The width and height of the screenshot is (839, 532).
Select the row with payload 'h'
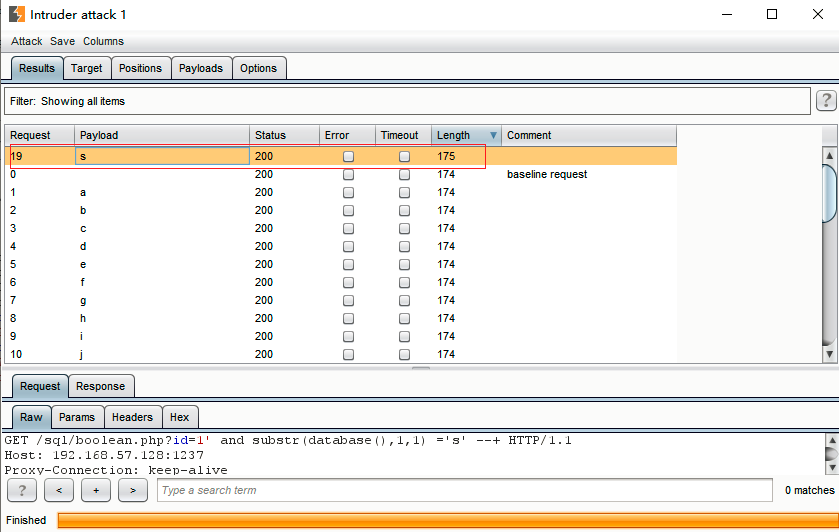pos(341,318)
